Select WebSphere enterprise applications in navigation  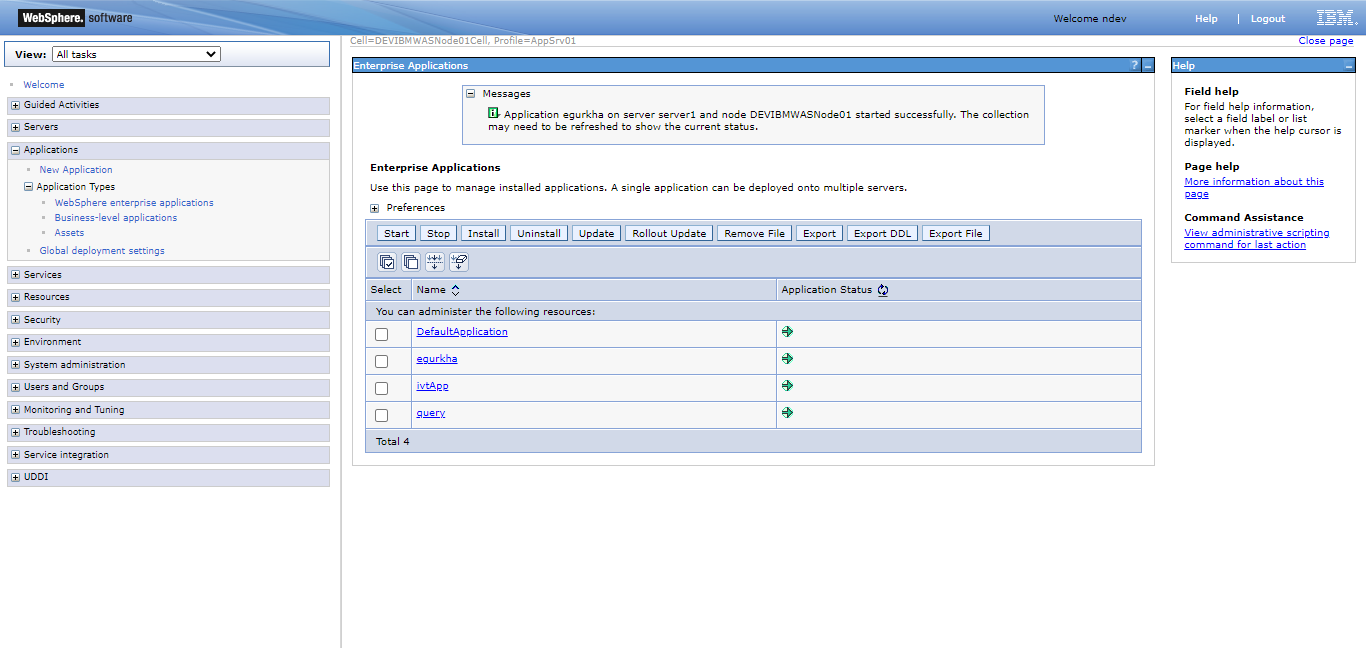134,203
